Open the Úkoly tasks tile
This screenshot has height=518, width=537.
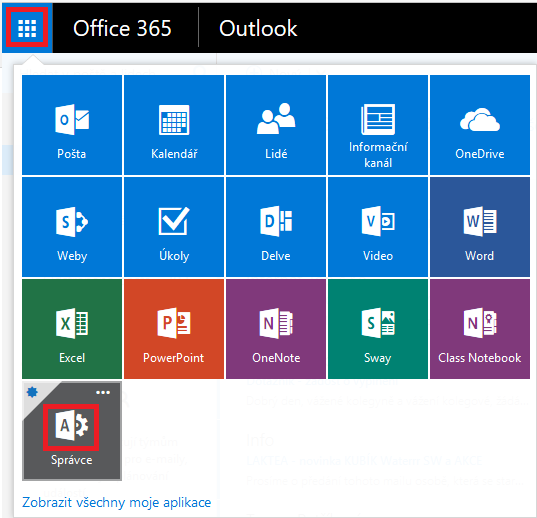(x=174, y=227)
